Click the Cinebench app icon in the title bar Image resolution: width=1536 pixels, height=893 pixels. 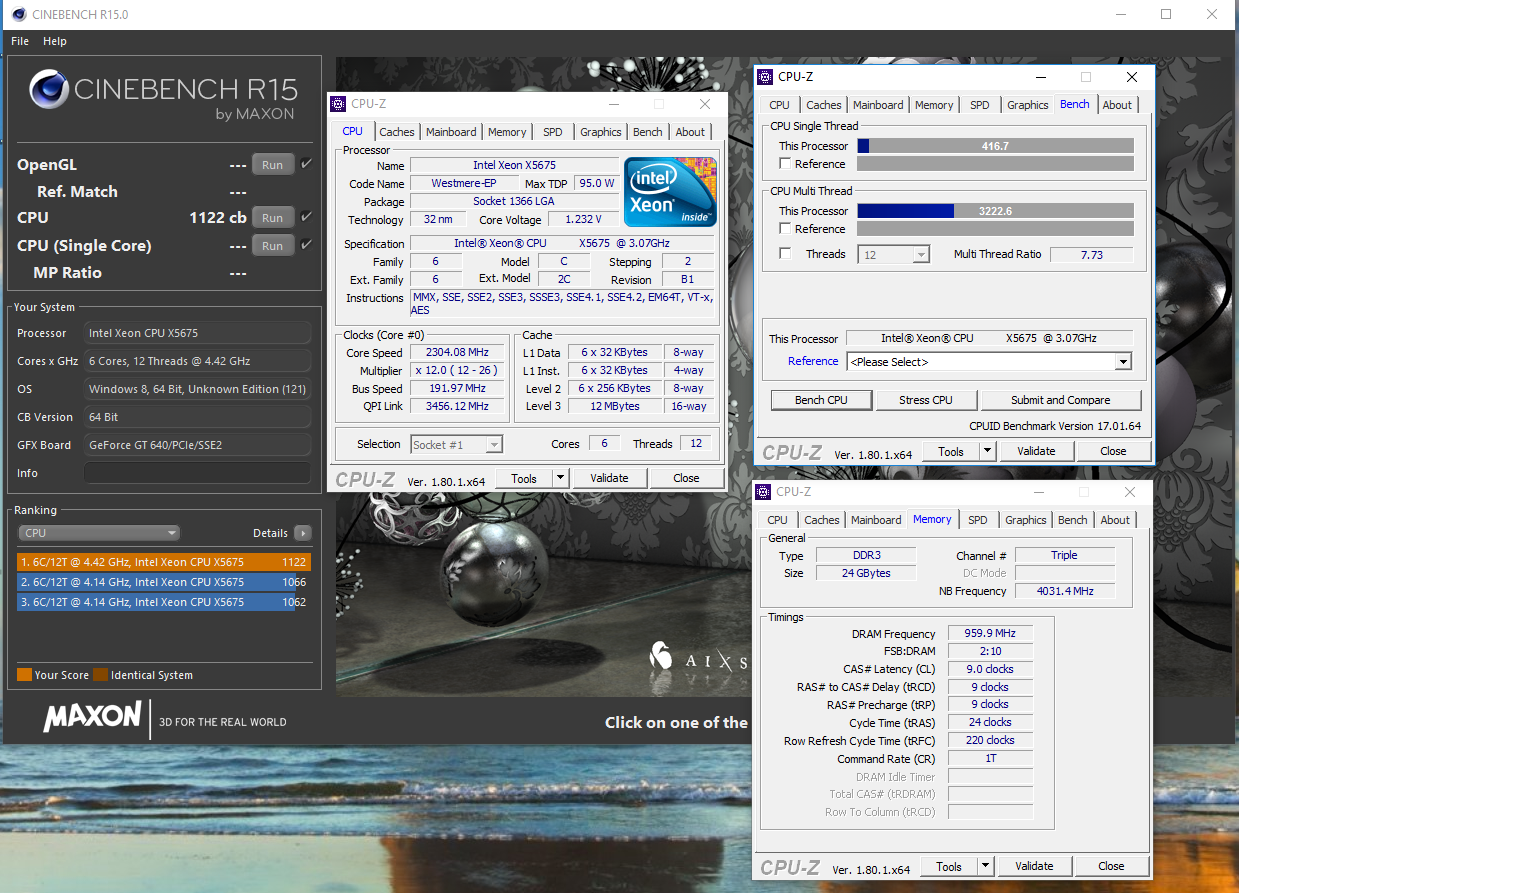click(19, 14)
